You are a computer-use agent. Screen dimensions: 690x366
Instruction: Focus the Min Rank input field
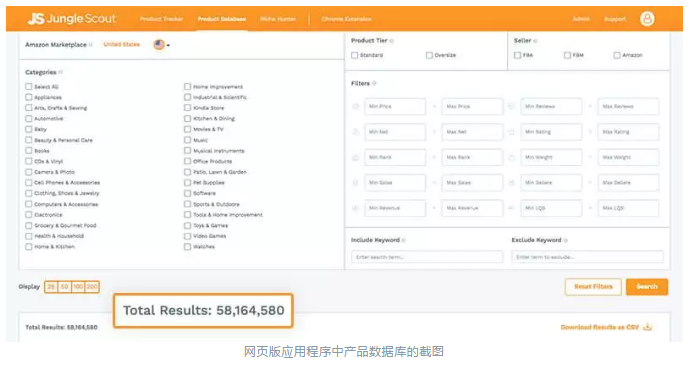pyautogui.click(x=395, y=157)
